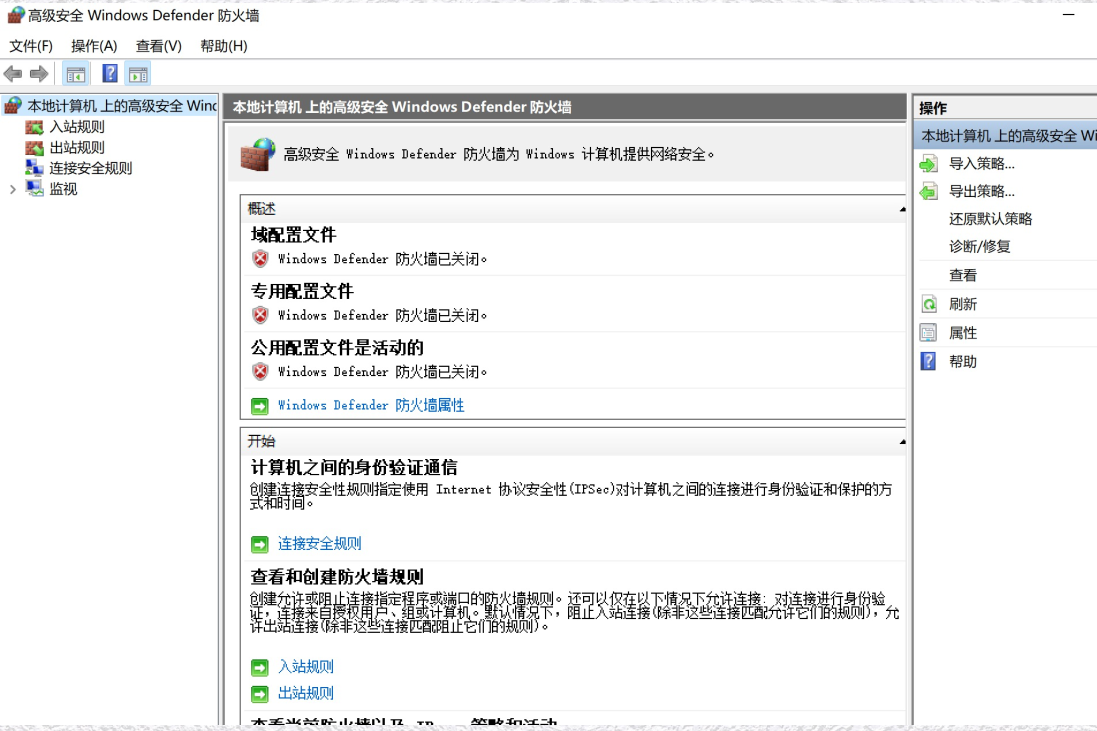Toggle the show/hide action pane toolbar icon
1097x731 pixels.
139,73
